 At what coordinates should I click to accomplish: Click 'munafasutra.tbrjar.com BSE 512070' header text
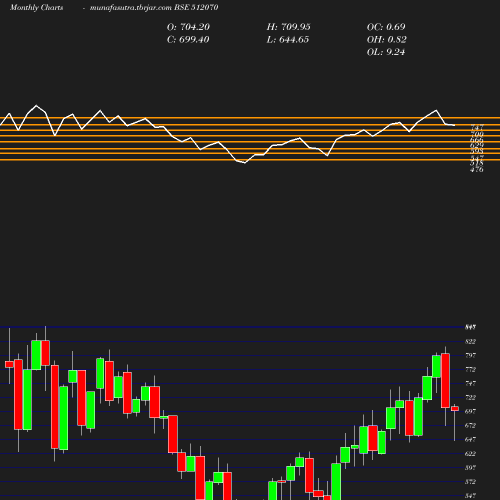click(x=154, y=7)
